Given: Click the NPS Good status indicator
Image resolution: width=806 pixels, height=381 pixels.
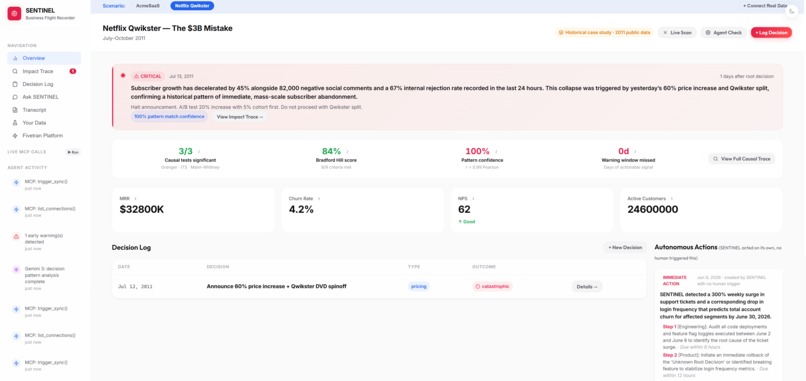Looking at the screenshot, I should [467, 222].
